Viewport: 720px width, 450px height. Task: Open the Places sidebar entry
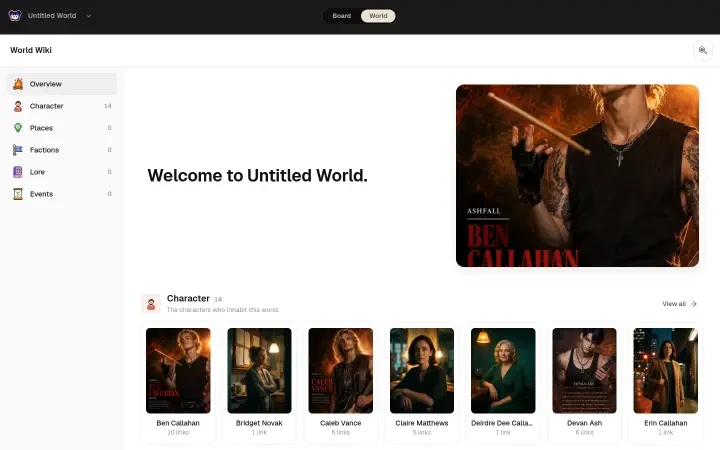tap(62, 128)
